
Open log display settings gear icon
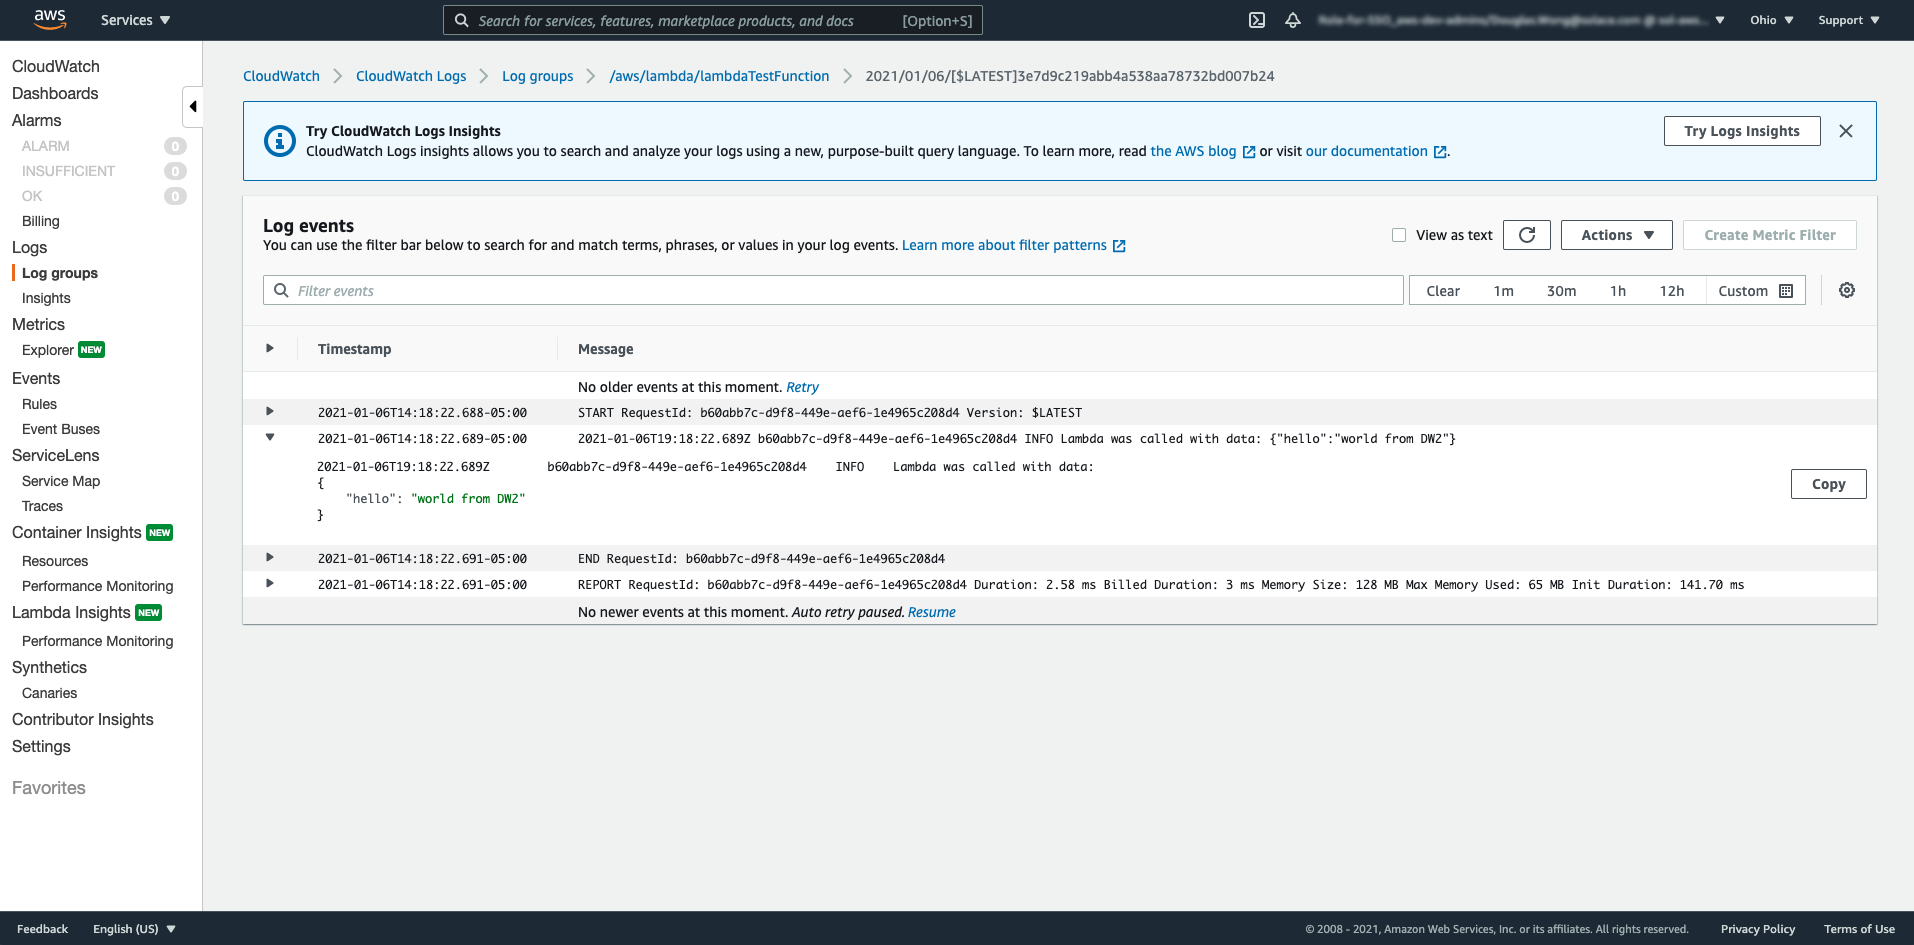1847,290
